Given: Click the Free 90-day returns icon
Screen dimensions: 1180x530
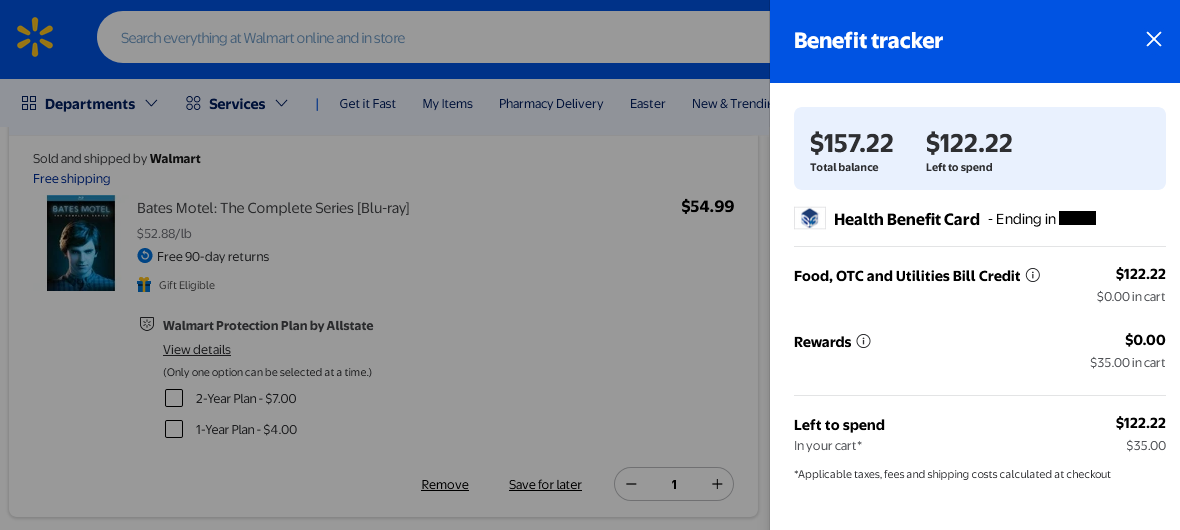Looking at the screenshot, I should (144, 256).
